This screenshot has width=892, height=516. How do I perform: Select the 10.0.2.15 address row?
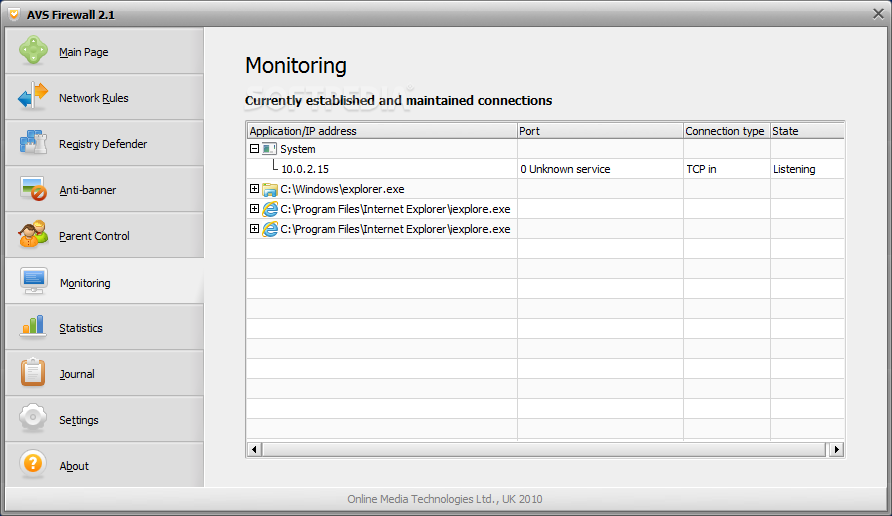point(546,169)
